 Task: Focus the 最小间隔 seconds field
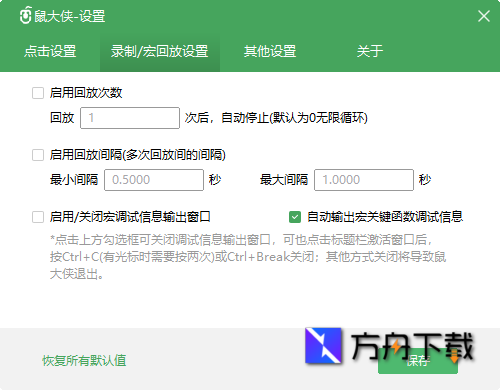(x=154, y=180)
